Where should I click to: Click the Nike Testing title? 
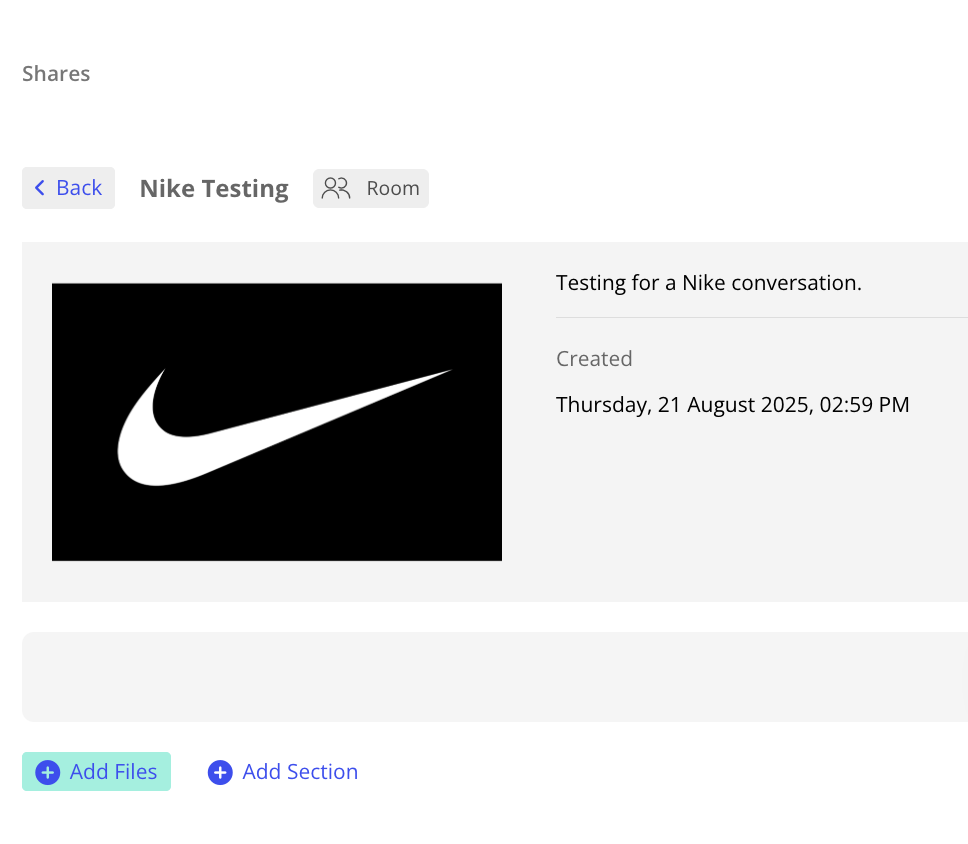click(x=213, y=188)
